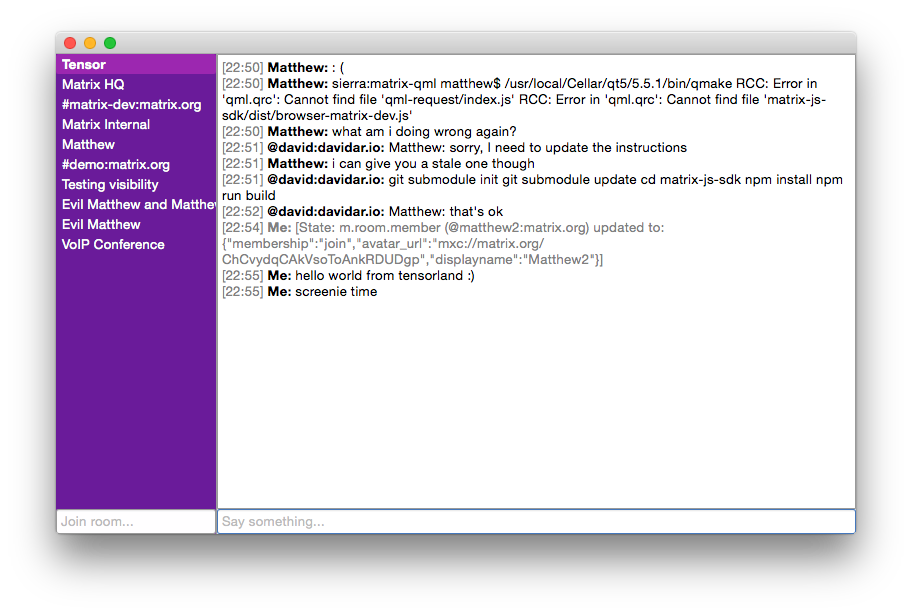Open the Matrix Internal room
This screenshot has width=912, height=614.
click(x=136, y=124)
